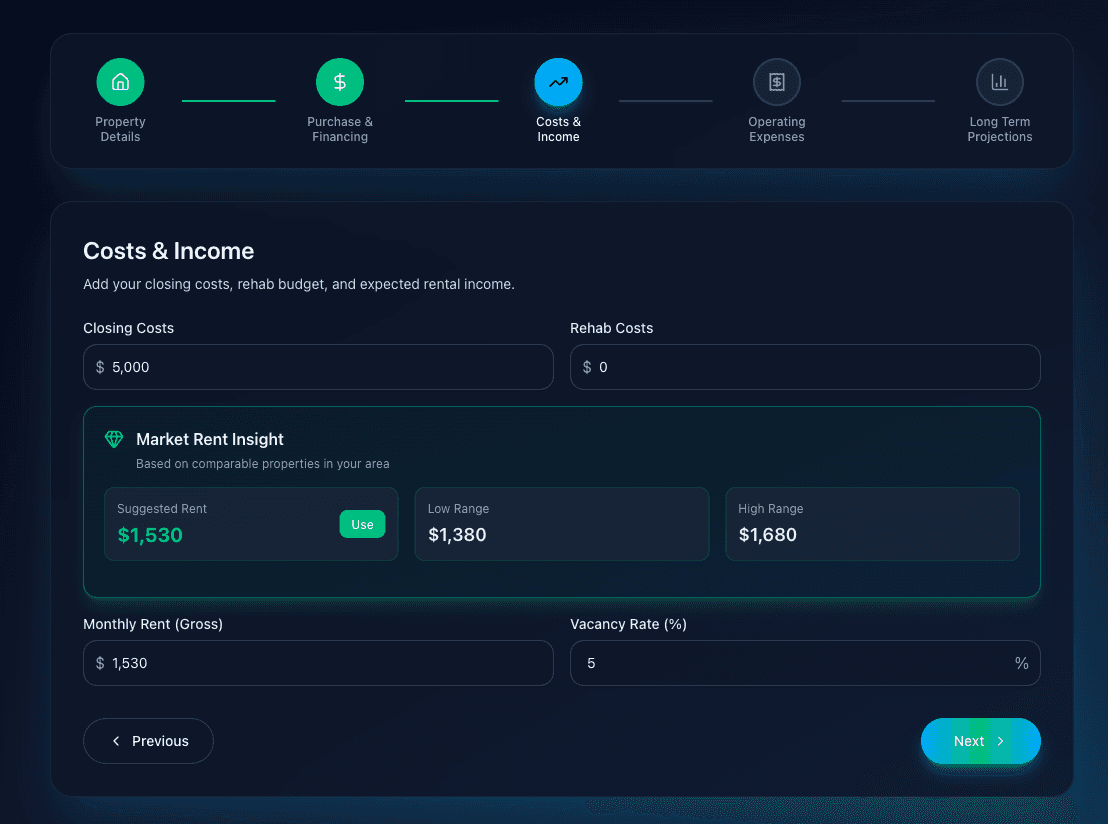The height and width of the screenshot is (824, 1108).
Task: Jump to the Long Term Projections chart icon
Action: point(999,82)
